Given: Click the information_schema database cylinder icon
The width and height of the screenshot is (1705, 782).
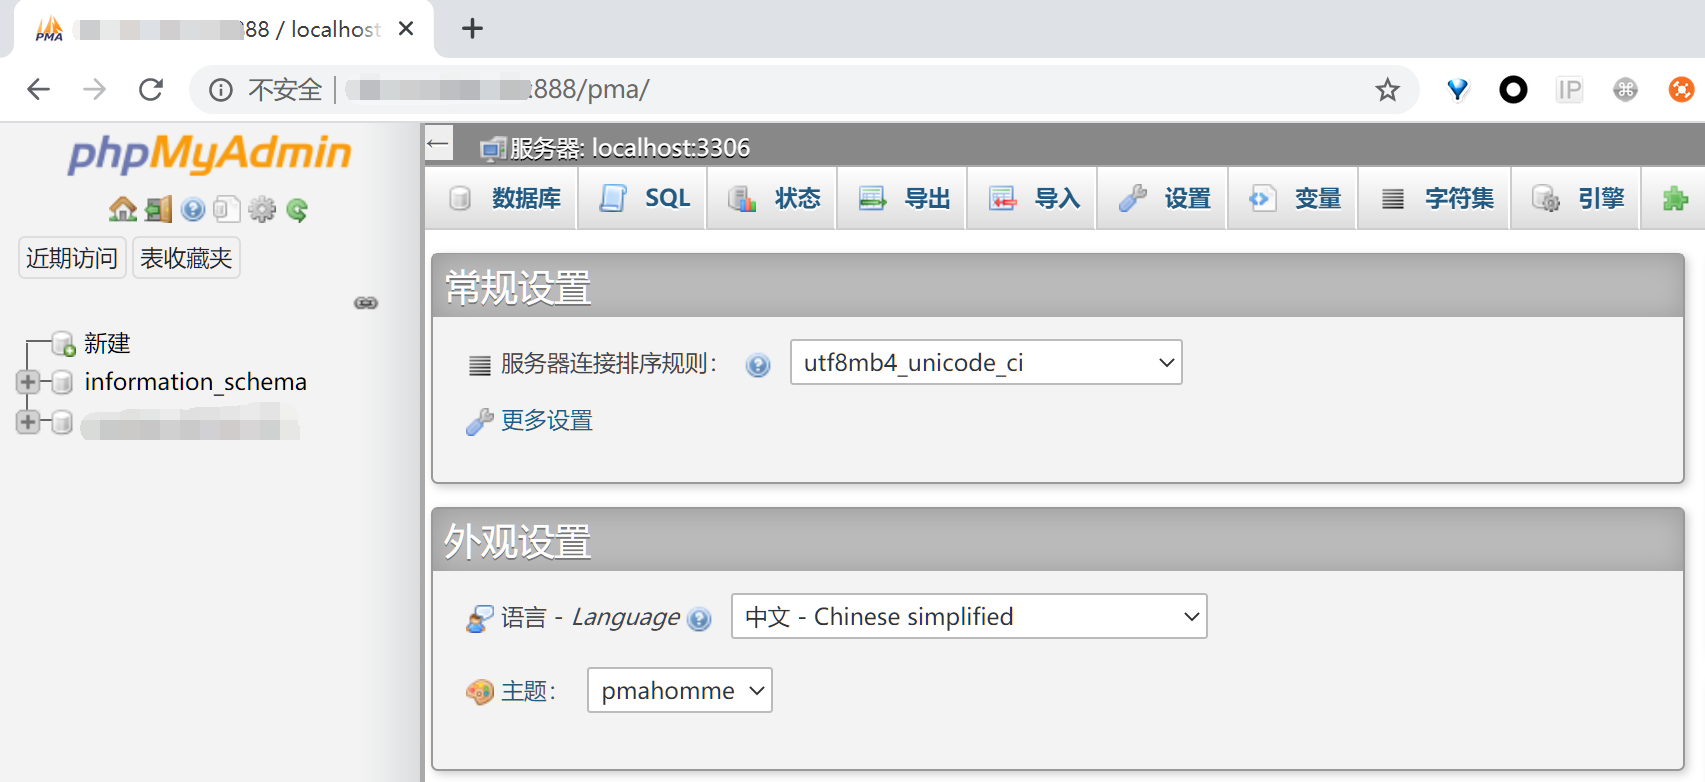Looking at the screenshot, I should 62,382.
